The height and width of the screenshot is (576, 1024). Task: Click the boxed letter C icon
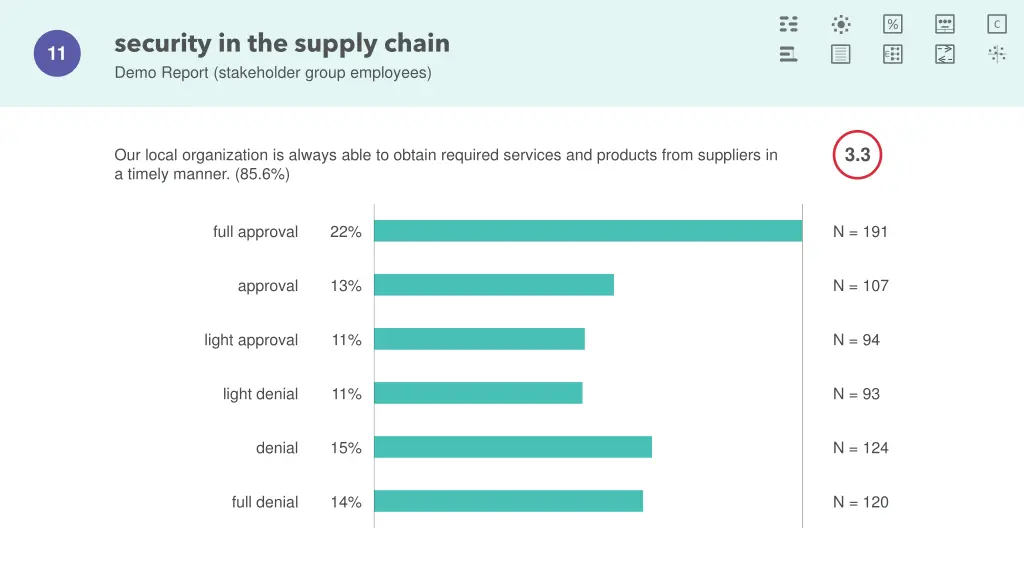997,24
